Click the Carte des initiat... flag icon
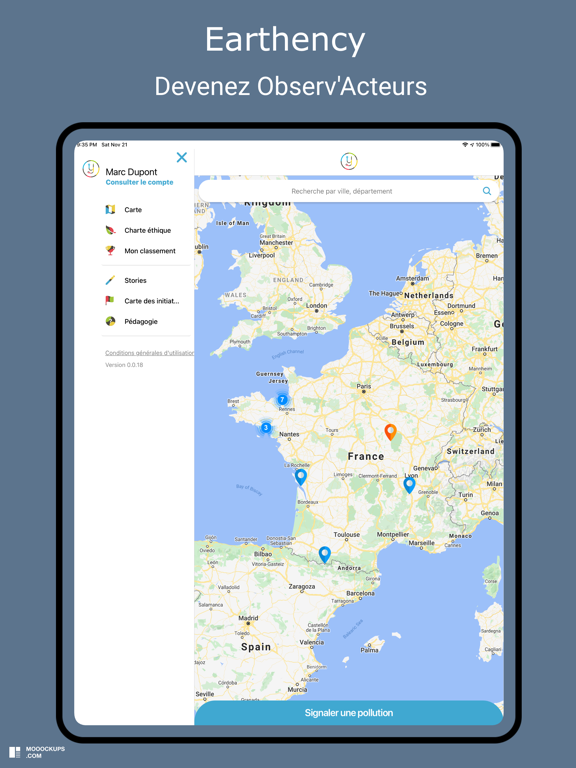The image size is (576, 768). click(x=110, y=301)
